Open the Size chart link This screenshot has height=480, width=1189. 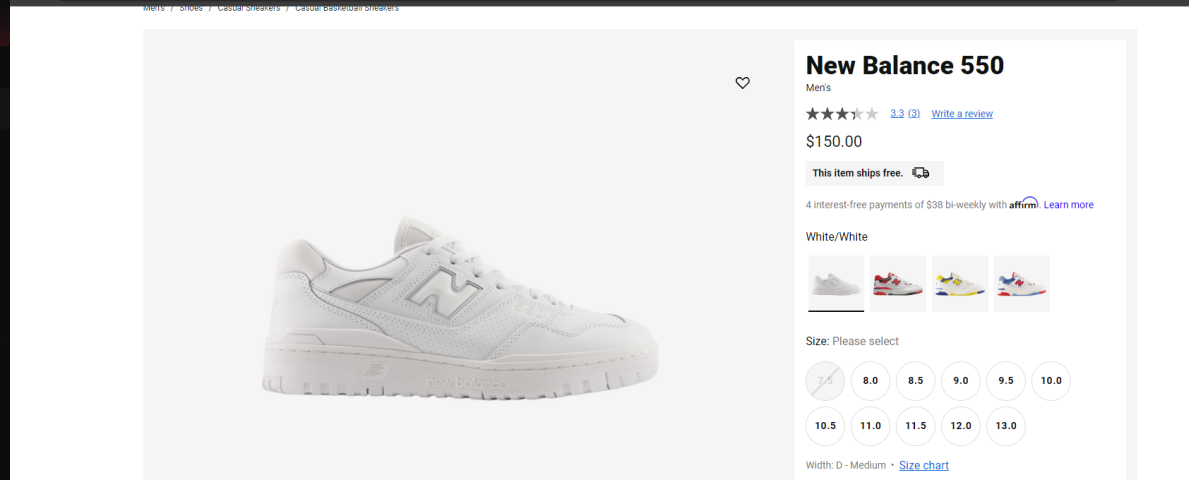point(924,466)
